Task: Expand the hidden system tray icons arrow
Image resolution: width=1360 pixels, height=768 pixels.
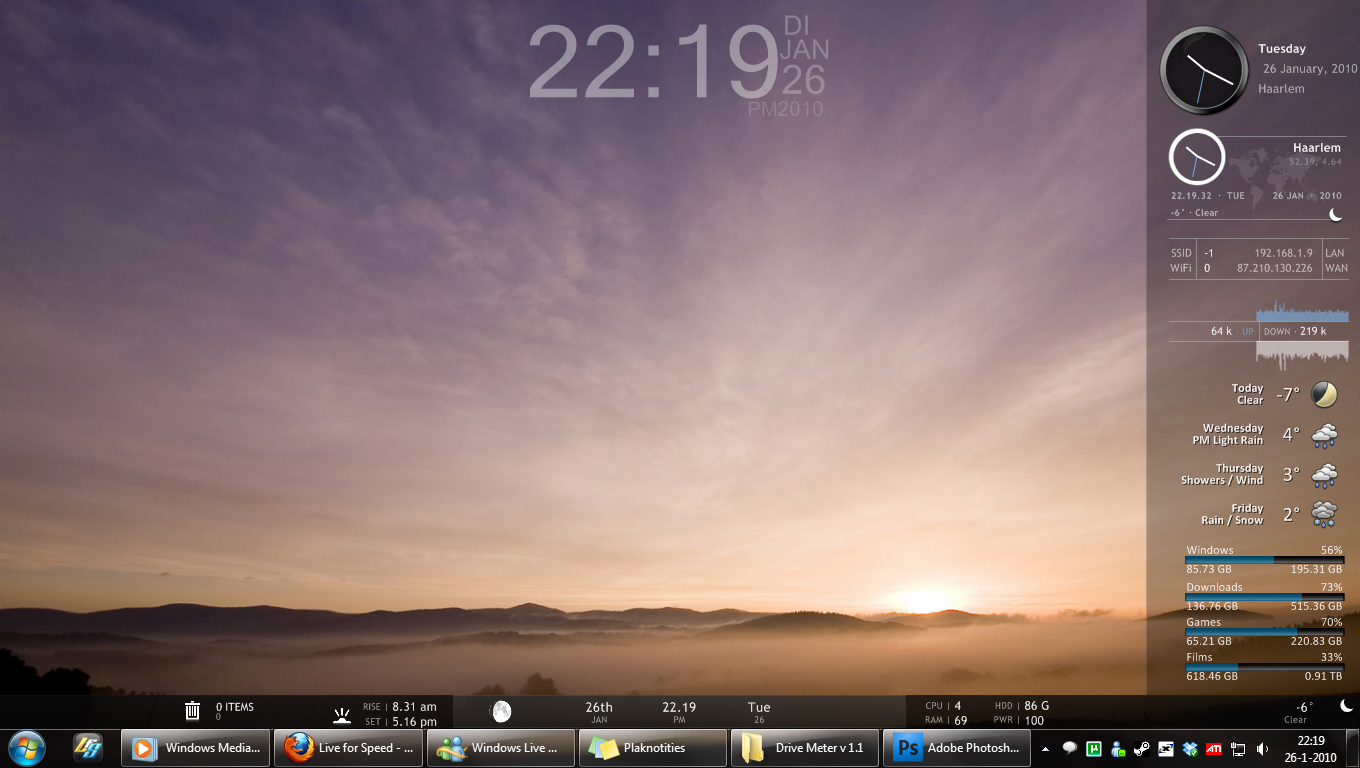Action: click(x=1045, y=748)
